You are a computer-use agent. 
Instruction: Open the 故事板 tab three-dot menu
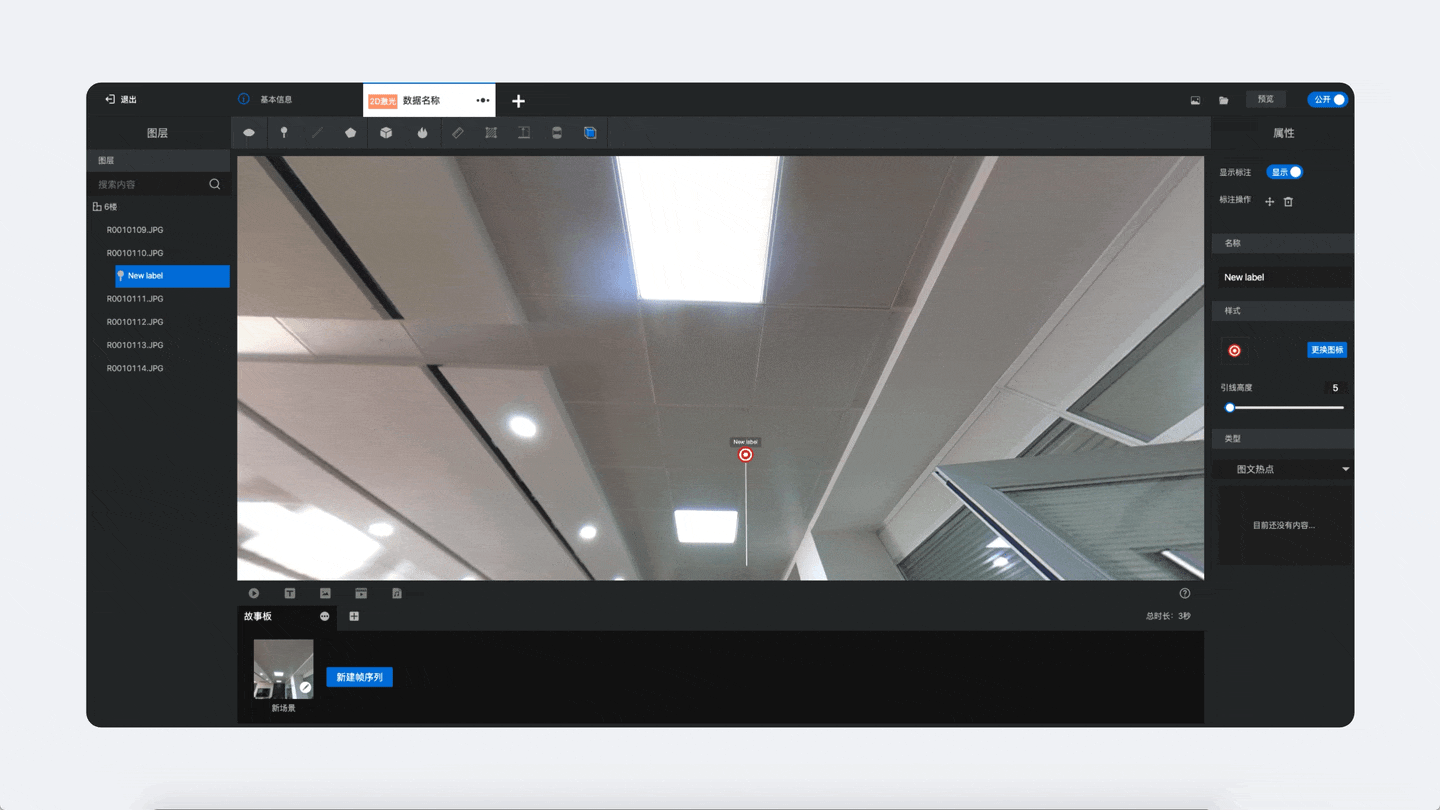[324, 617]
